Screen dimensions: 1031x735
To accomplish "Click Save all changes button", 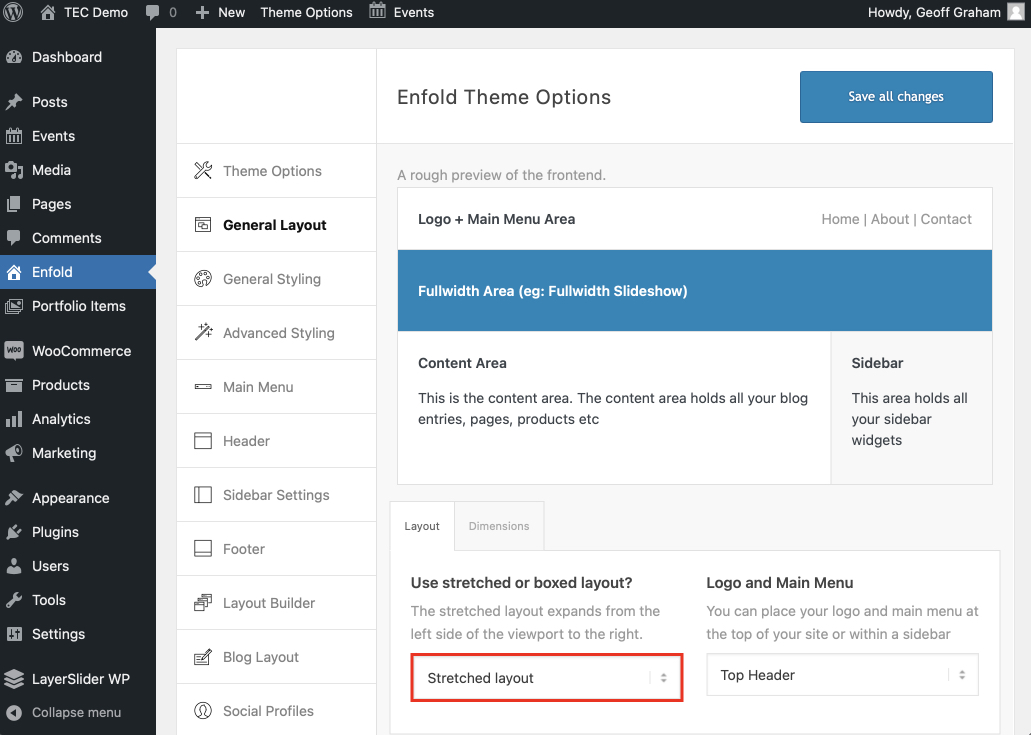I will [896, 97].
